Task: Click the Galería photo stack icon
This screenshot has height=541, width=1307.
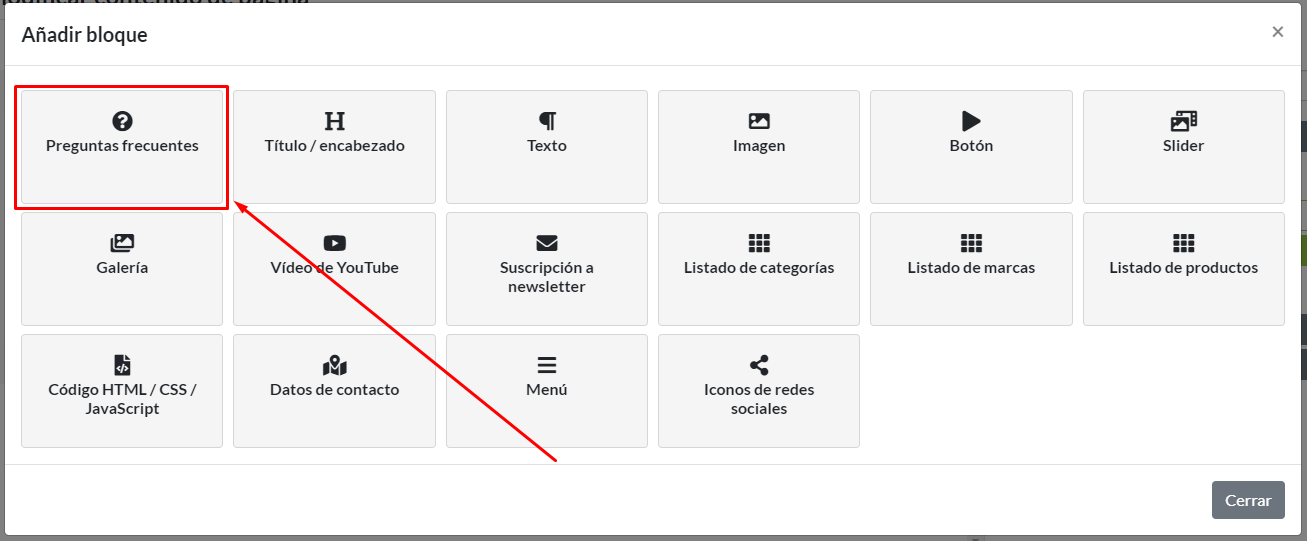Action: pyautogui.click(x=122, y=243)
